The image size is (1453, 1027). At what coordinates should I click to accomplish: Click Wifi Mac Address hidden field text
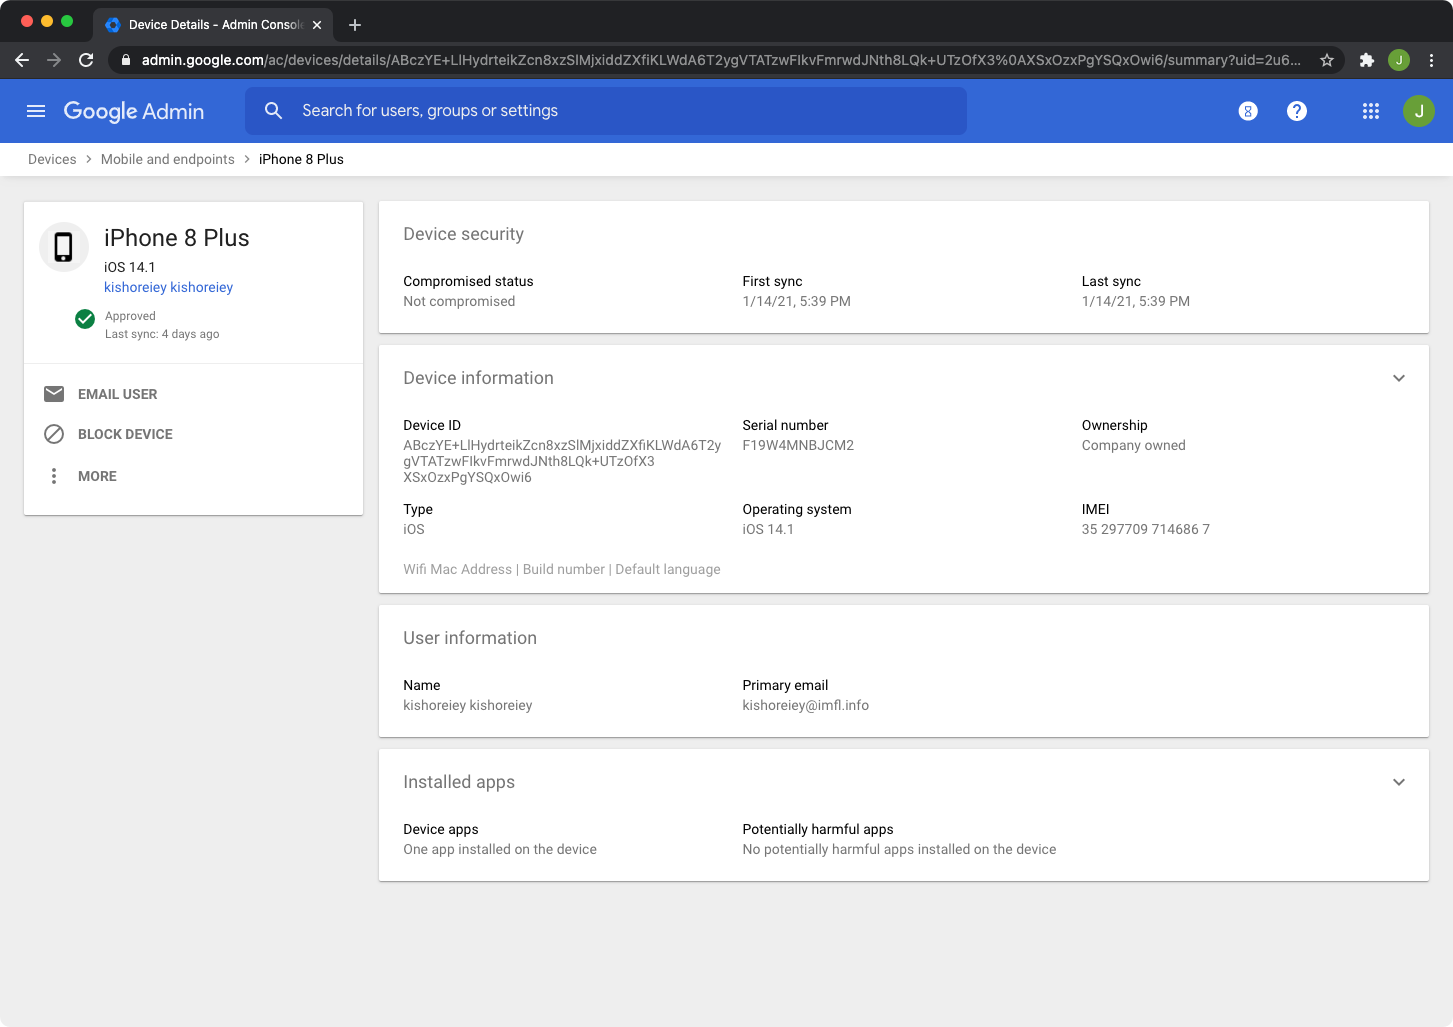point(457,569)
